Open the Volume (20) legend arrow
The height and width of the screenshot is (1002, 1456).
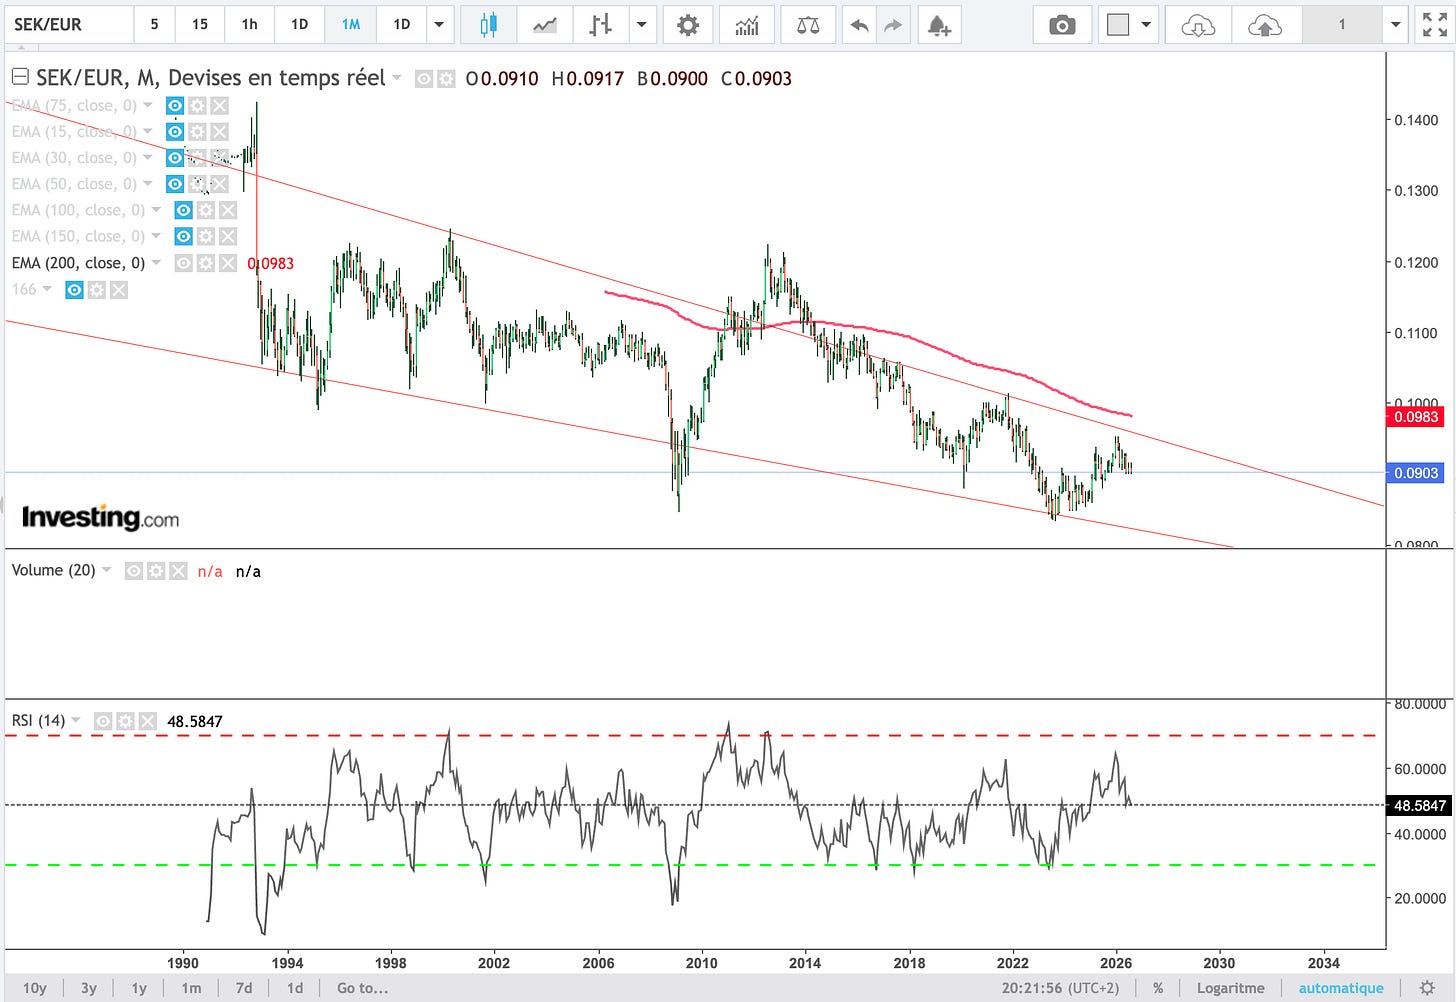pyautogui.click(x=107, y=570)
